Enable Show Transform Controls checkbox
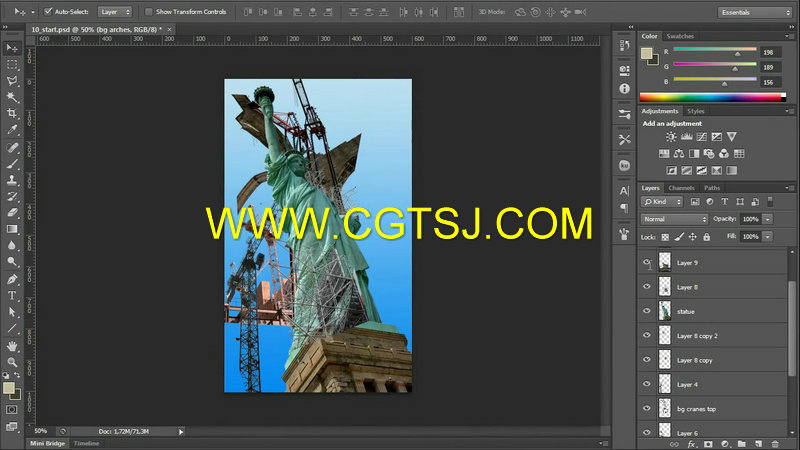The width and height of the screenshot is (800, 450). coord(149,11)
